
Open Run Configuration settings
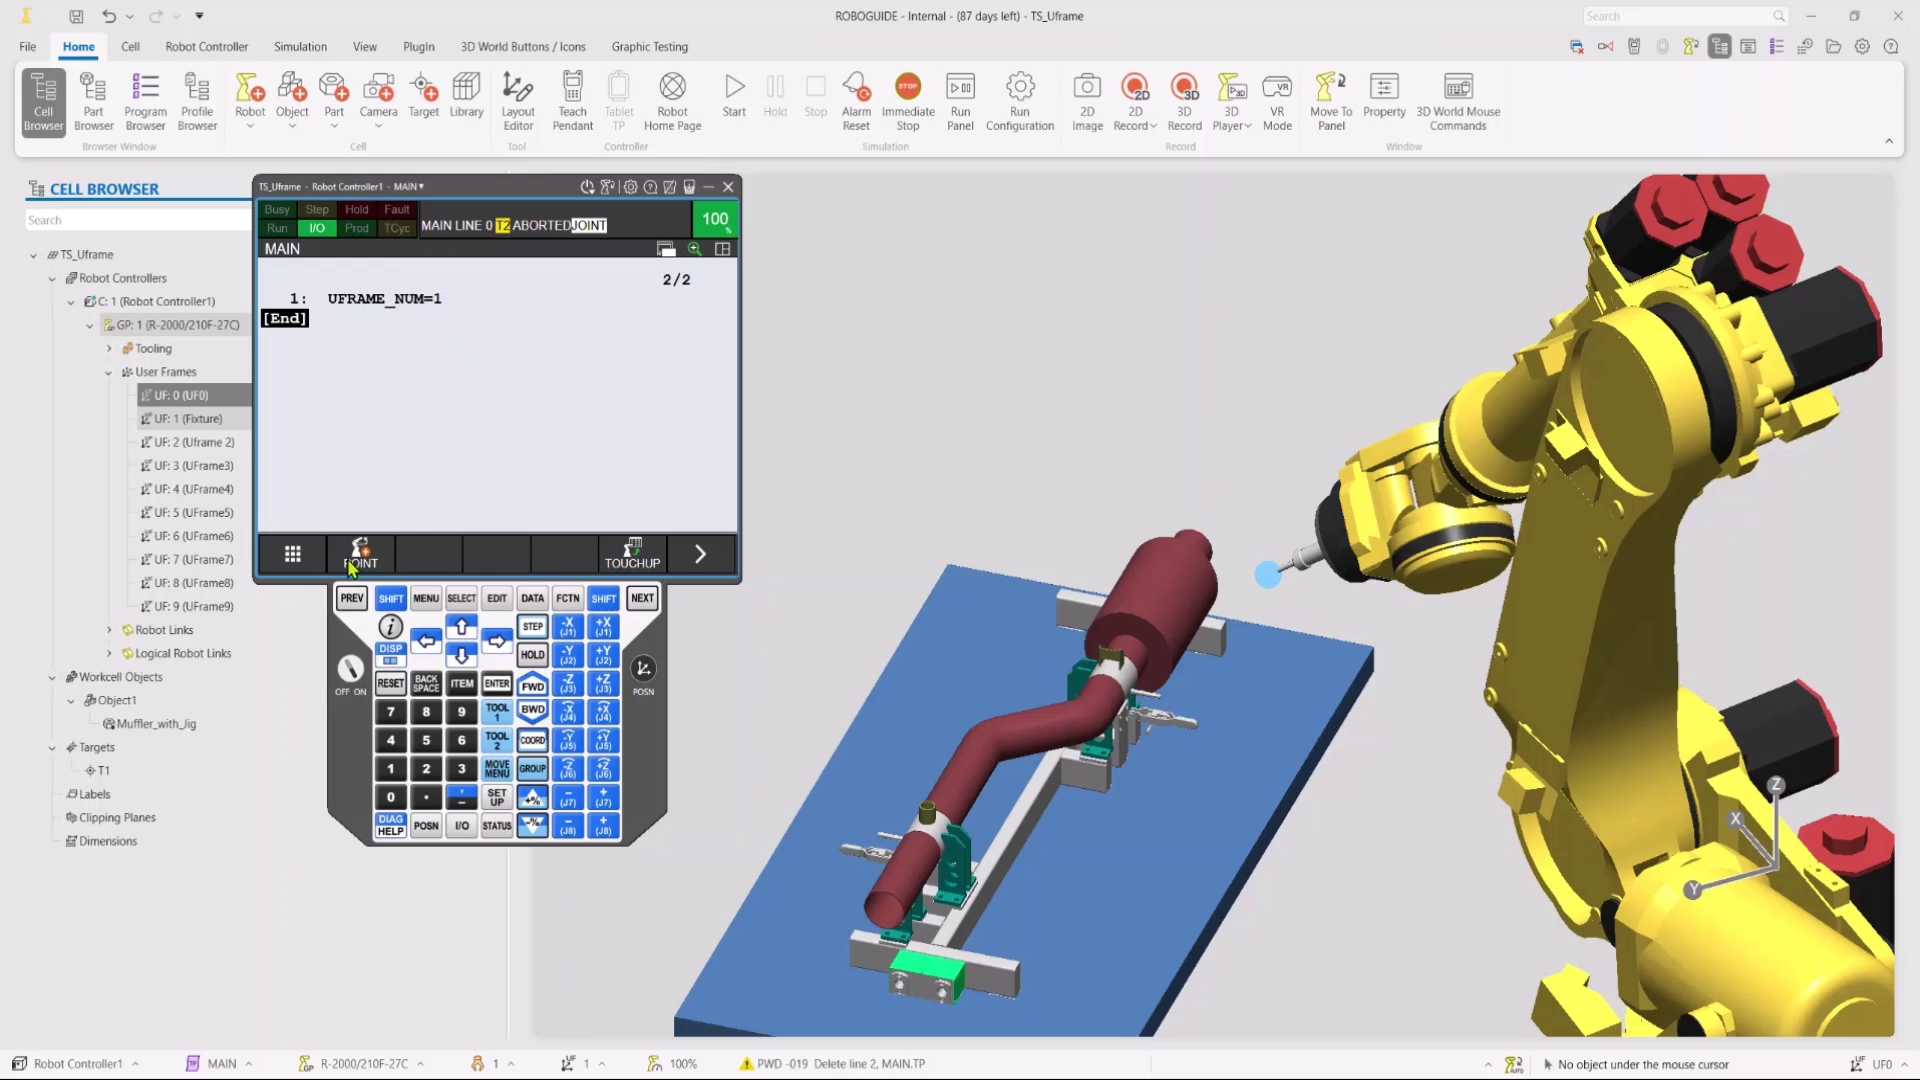click(1020, 102)
